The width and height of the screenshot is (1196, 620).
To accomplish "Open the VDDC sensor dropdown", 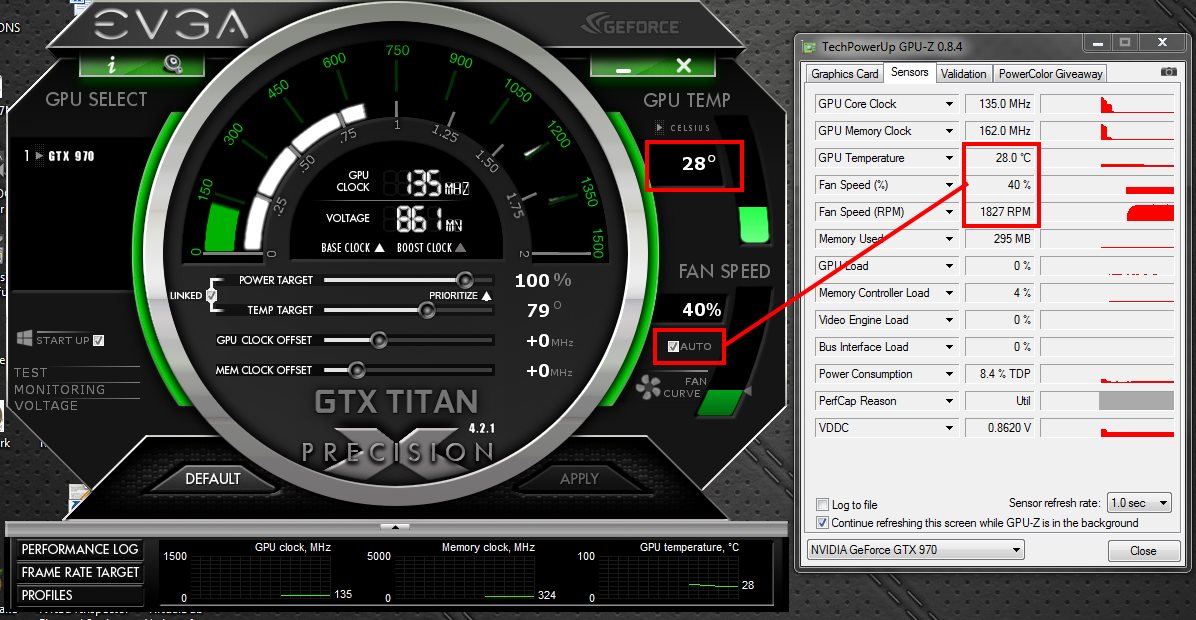I will (949, 428).
